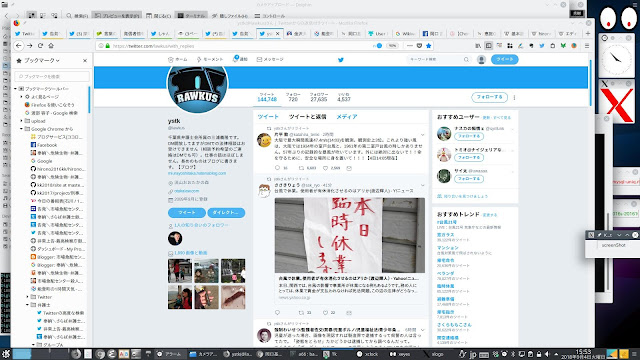The width and height of the screenshot is (640, 360).
Task: Click the xclock item in taskbar
Action: pyautogui.click(x=367, y=354)
